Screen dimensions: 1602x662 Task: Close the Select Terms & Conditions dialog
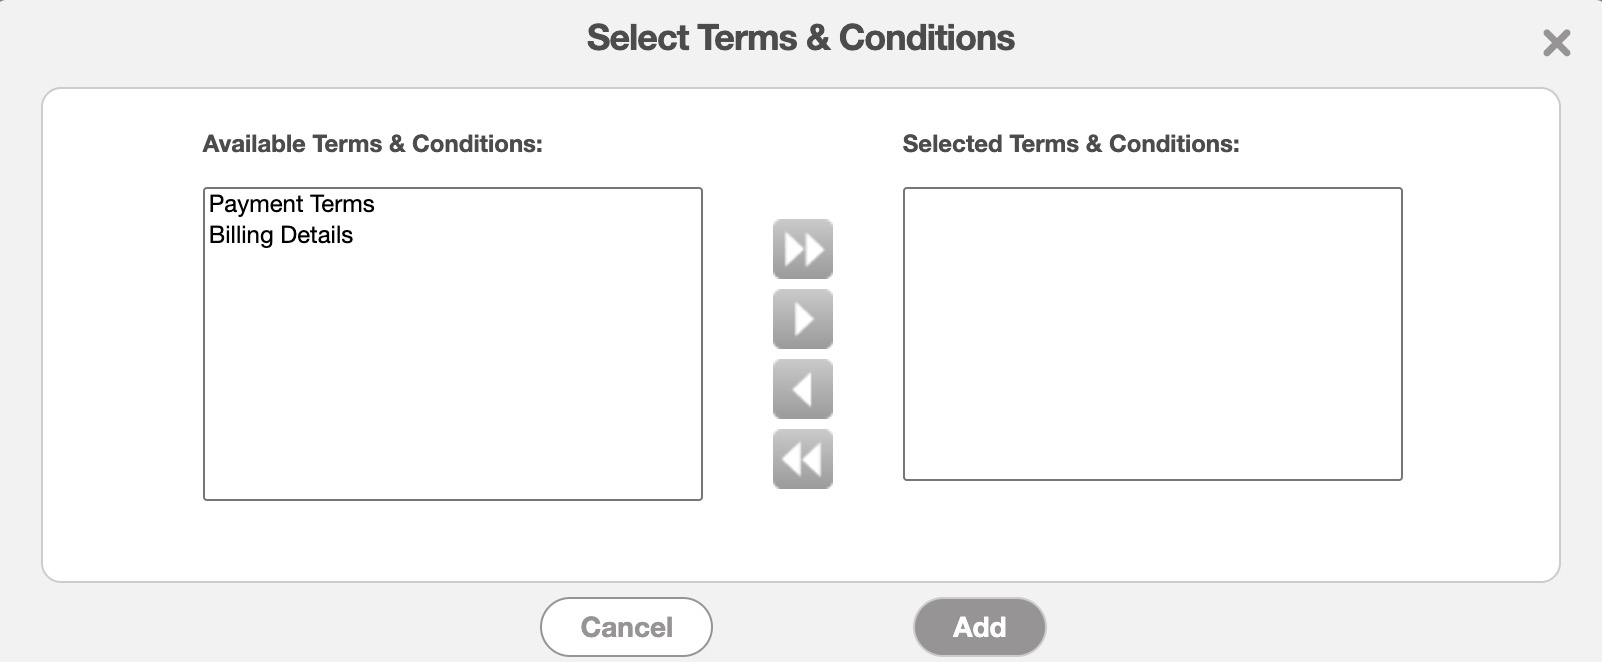tap(1556, 43)
